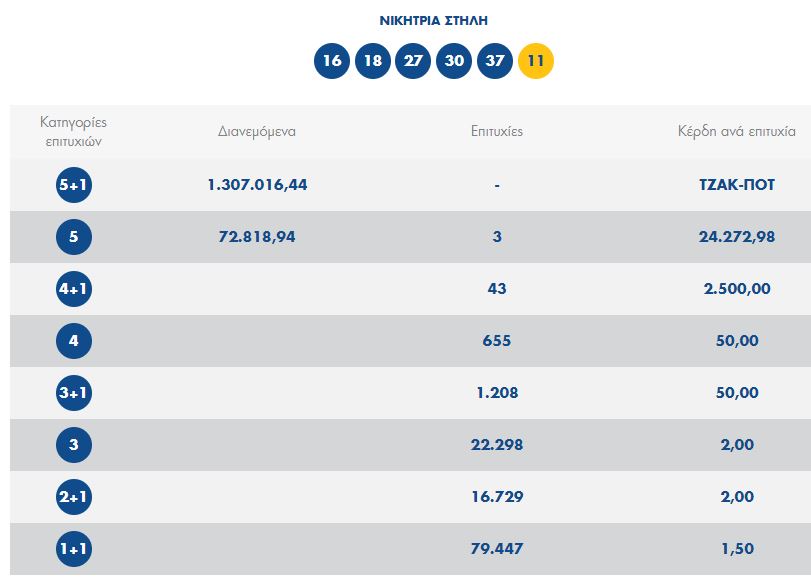Select the 2+1 category badge

(74, 497)
